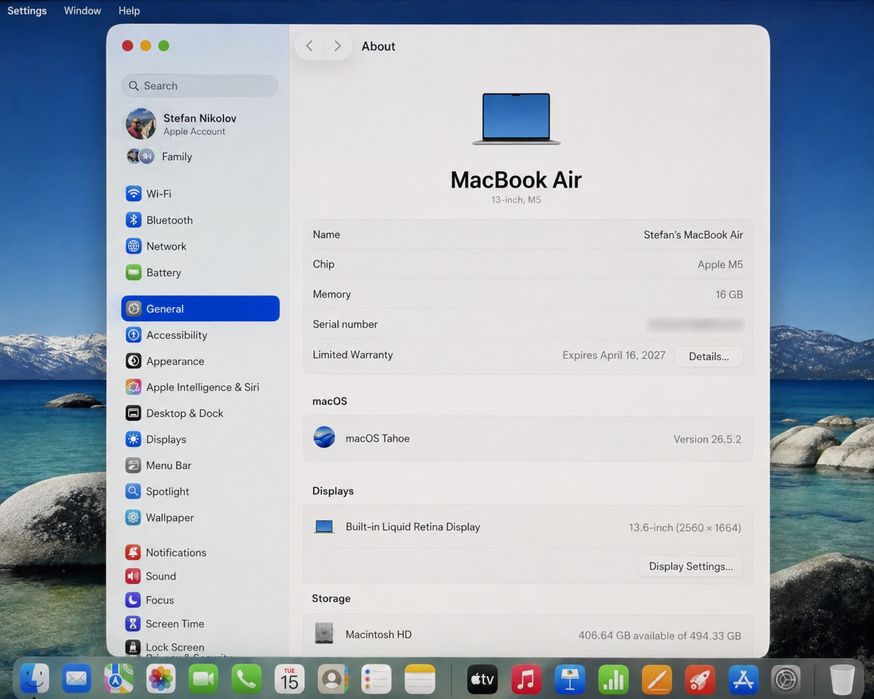Open Displays in the sidebar
This screenshot has width=874, height=699.
200,439
